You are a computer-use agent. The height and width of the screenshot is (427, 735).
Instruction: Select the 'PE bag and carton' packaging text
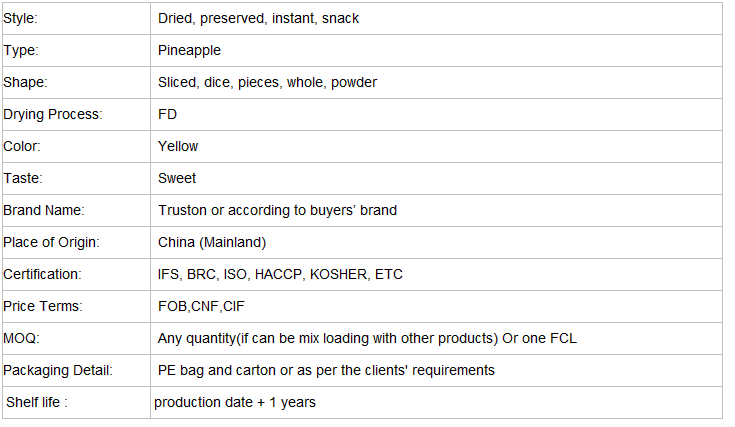[217, 370]
